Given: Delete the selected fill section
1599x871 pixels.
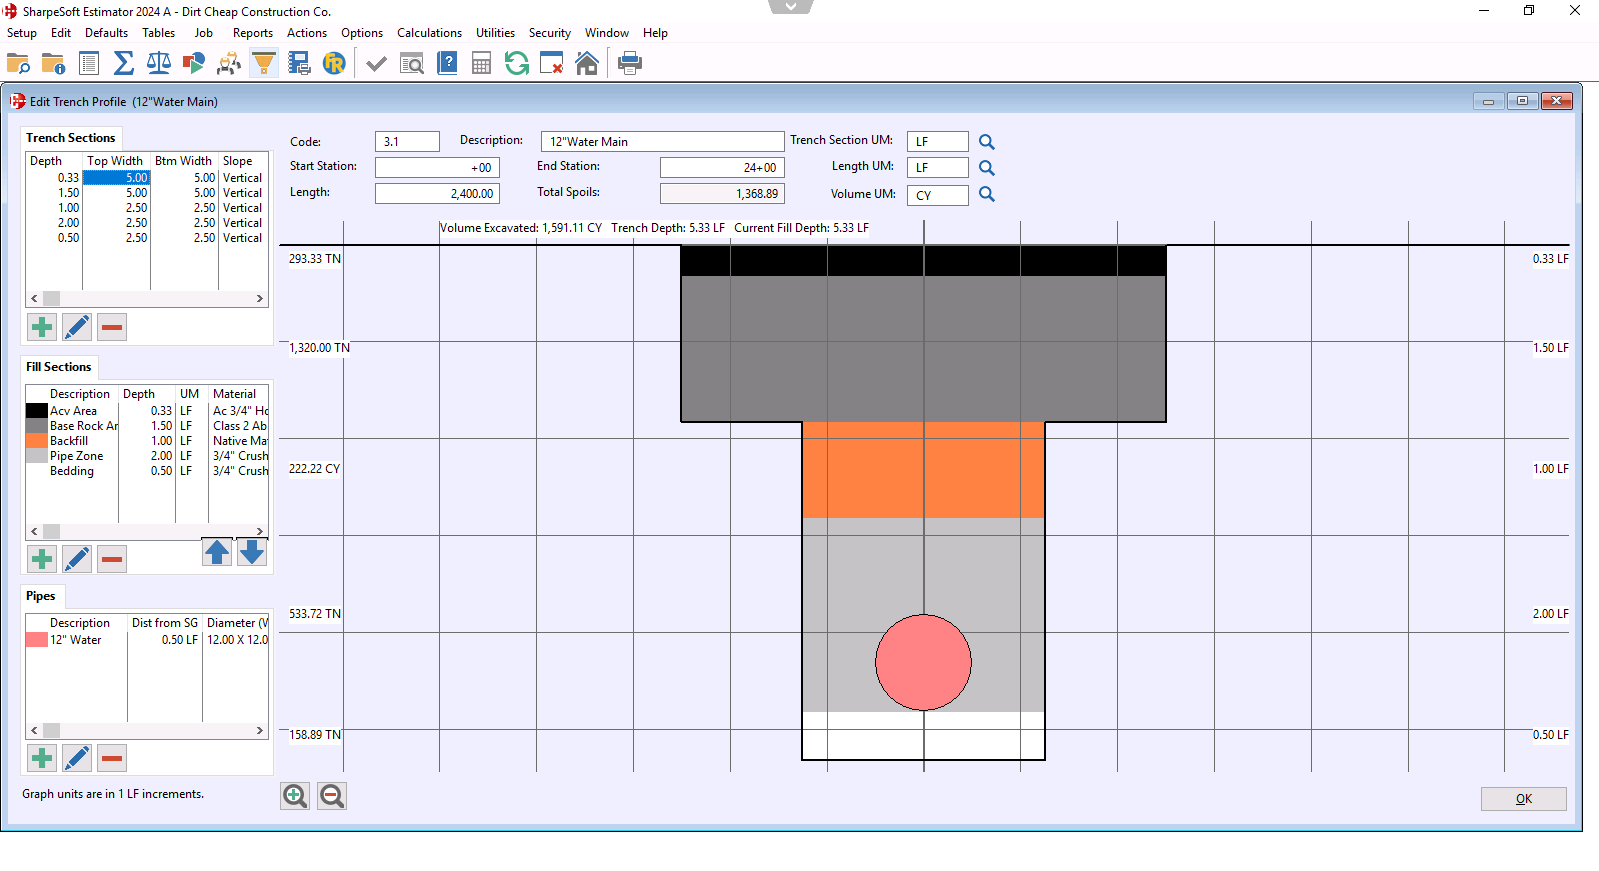Looking at the screenshot, I should tap(112, 559).
